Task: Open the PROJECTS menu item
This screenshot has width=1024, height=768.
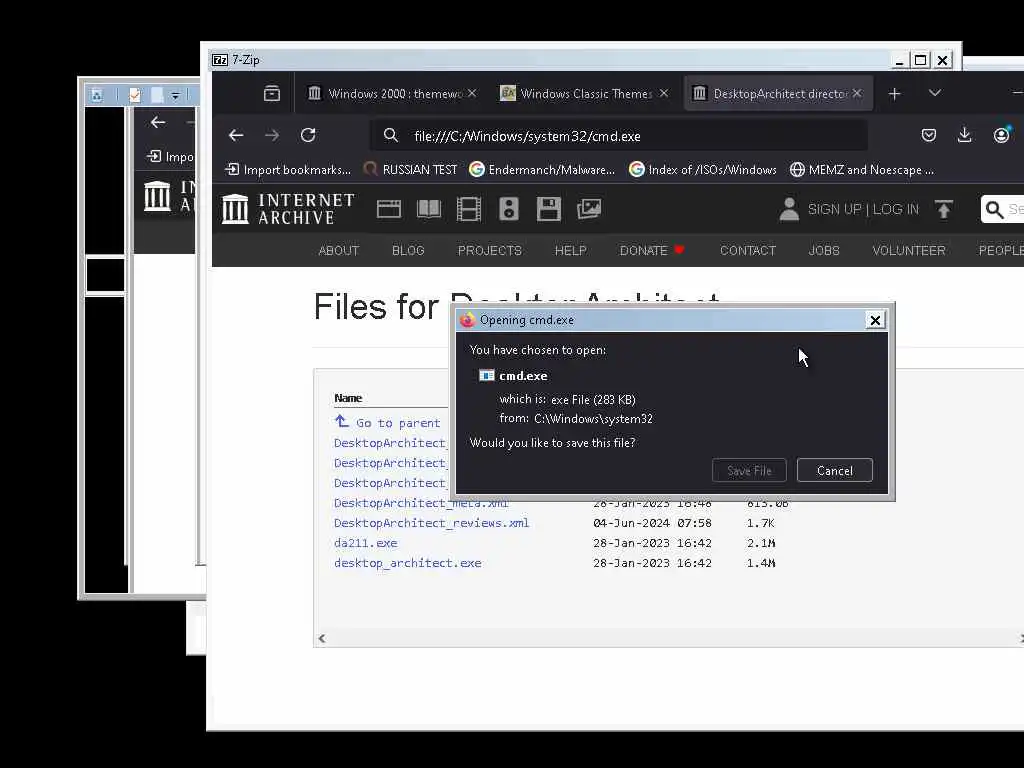Action: pyautogui.click(x=490, y=251)
